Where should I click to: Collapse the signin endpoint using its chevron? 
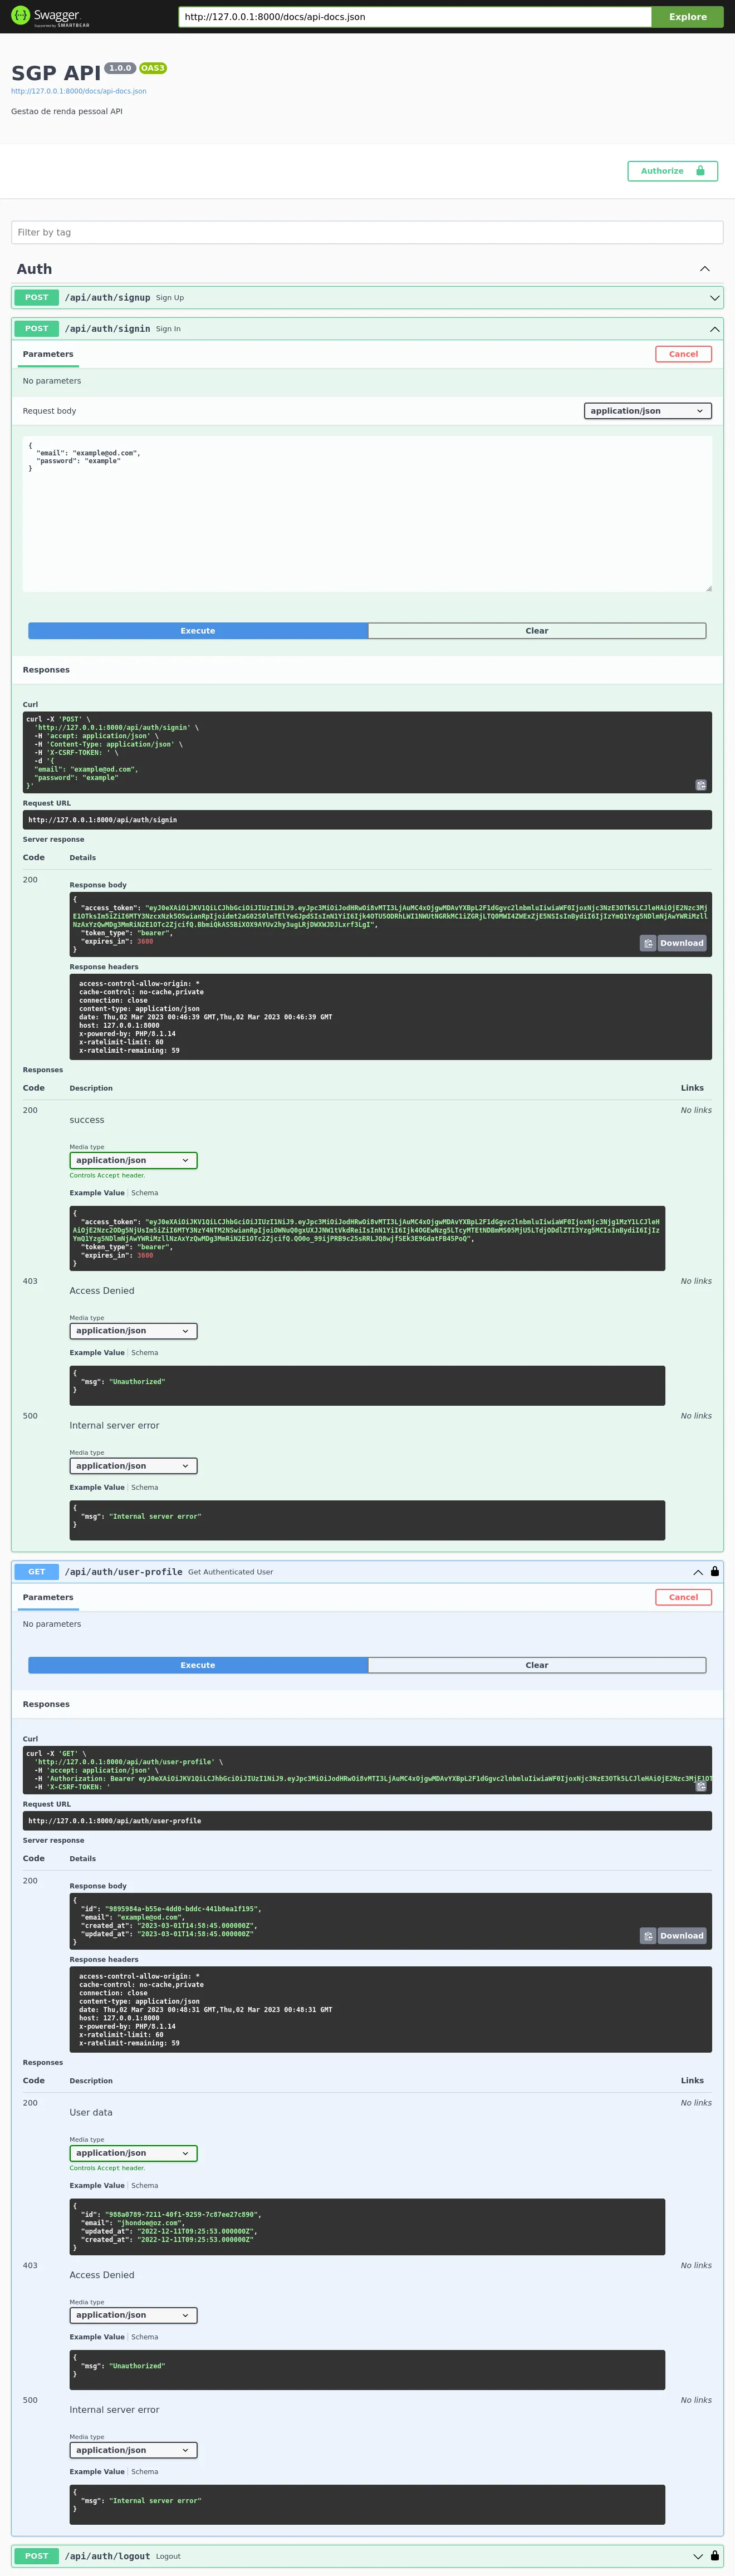[715, 329]
